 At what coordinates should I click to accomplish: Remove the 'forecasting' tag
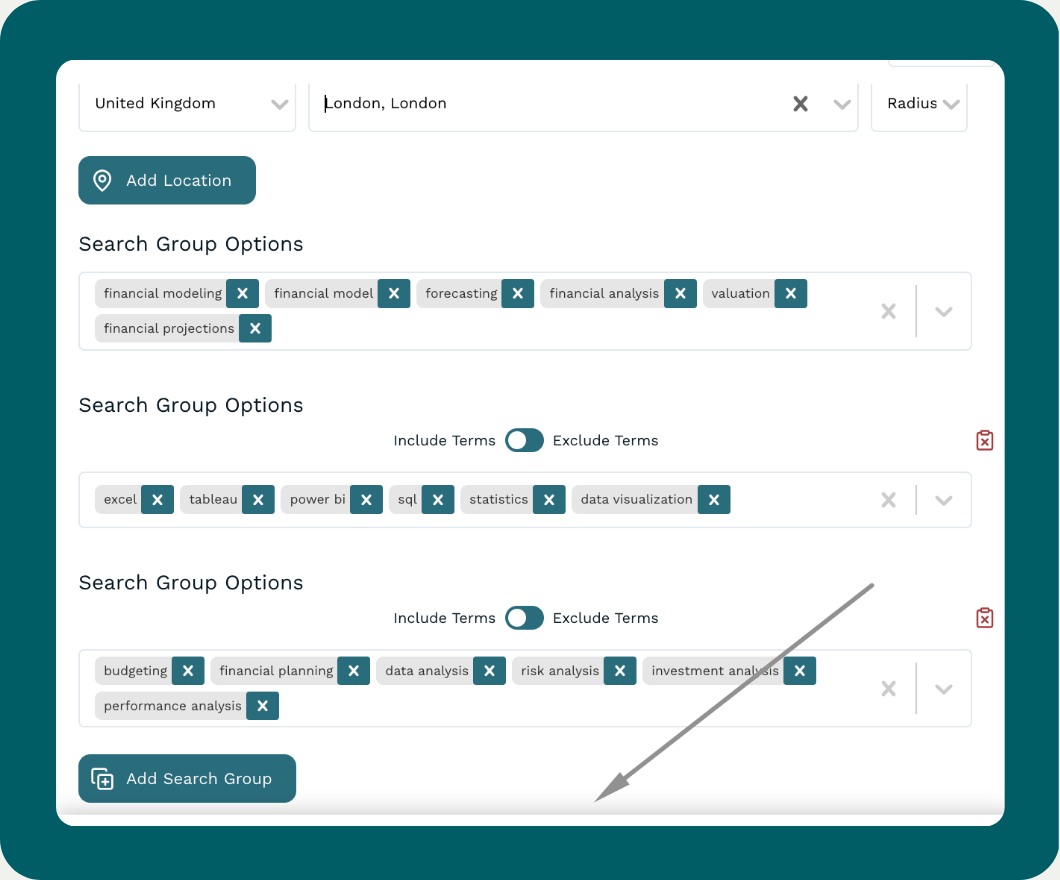point(517,293)
